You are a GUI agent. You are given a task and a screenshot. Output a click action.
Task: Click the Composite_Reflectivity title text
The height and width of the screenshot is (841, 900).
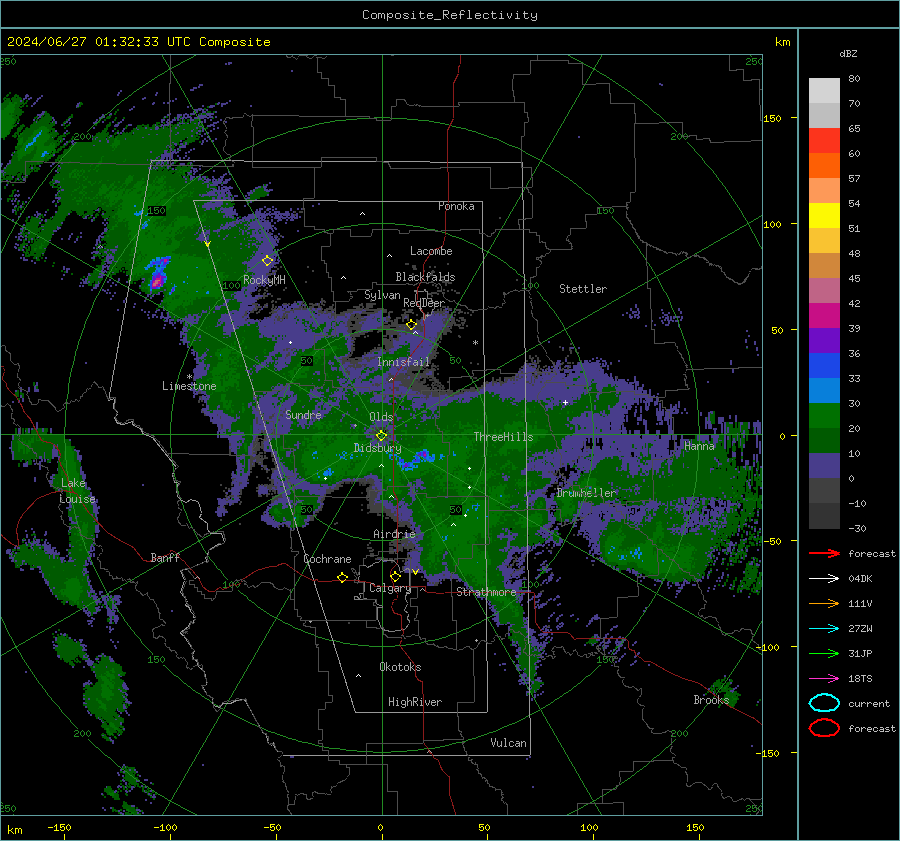pyautogui.click(x=450, y=15)
